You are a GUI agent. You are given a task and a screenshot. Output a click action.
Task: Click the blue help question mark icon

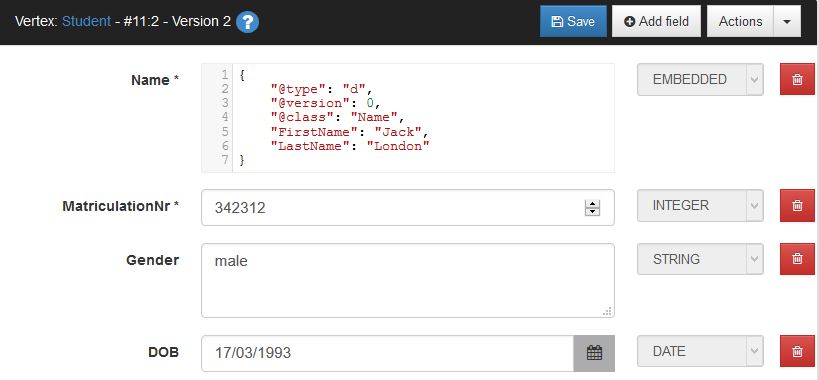pyautogui.click(x=247, y=22)
